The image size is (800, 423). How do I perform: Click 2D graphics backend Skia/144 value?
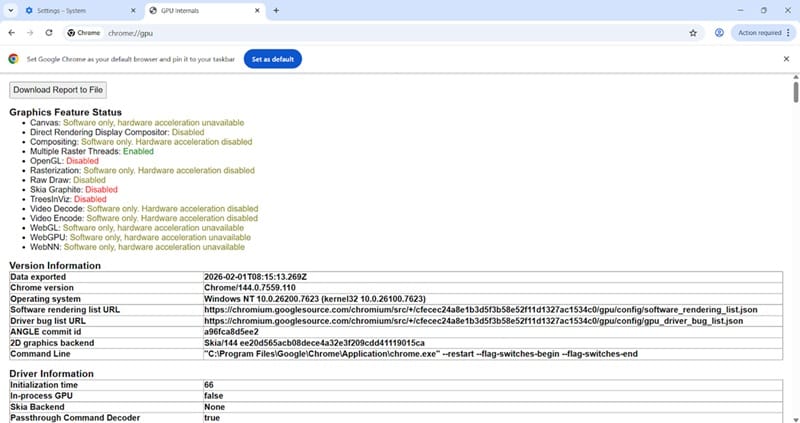[x=314, y=343]
